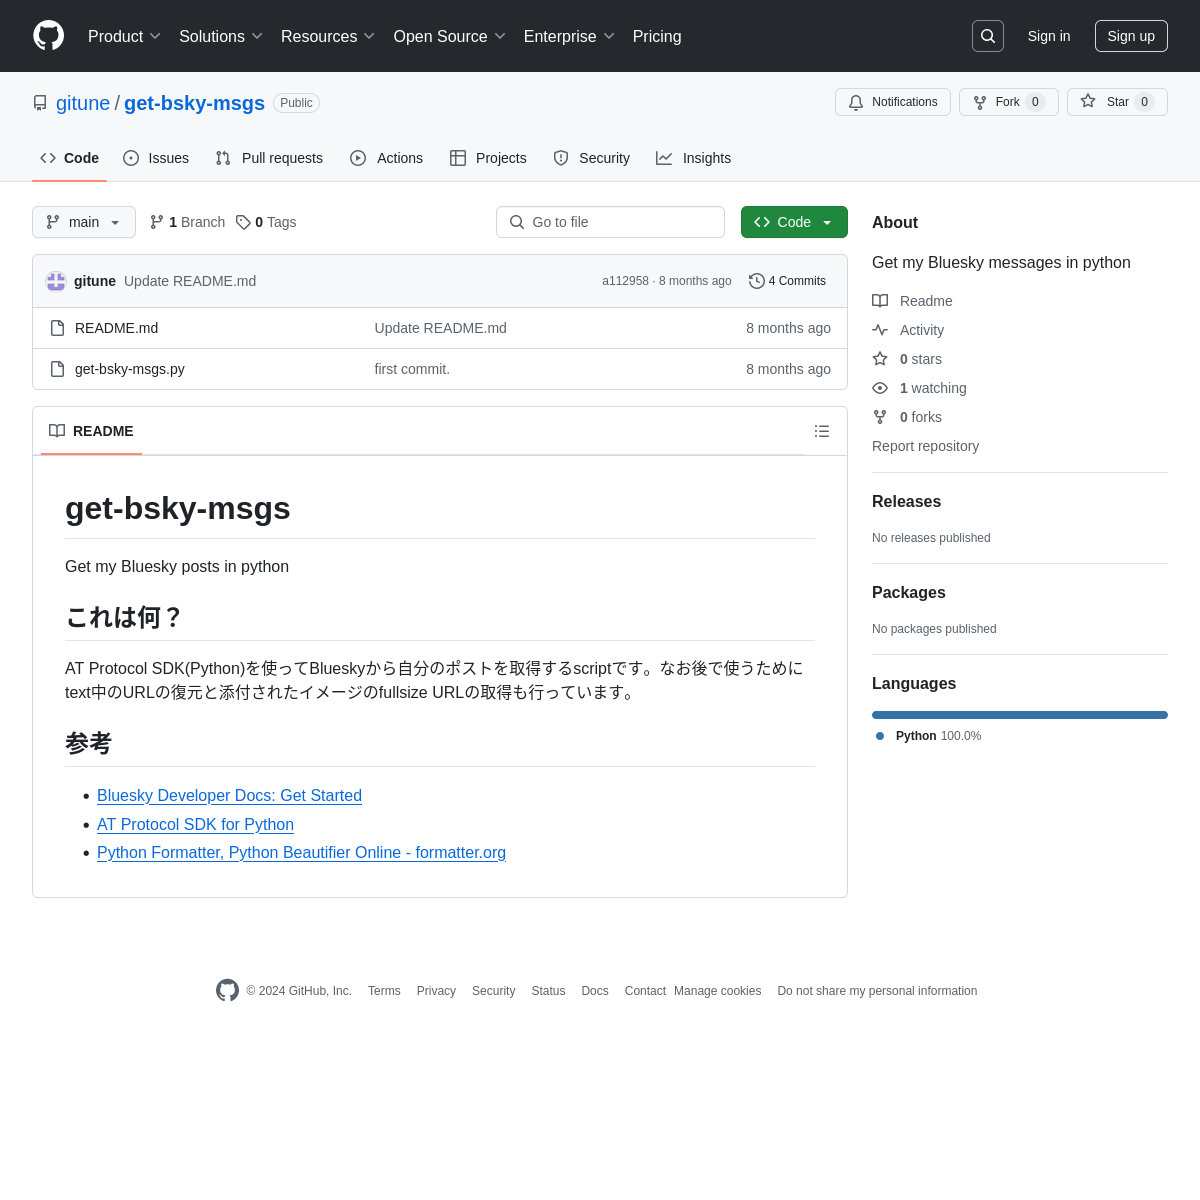Switch to the Issues tab

156,158
